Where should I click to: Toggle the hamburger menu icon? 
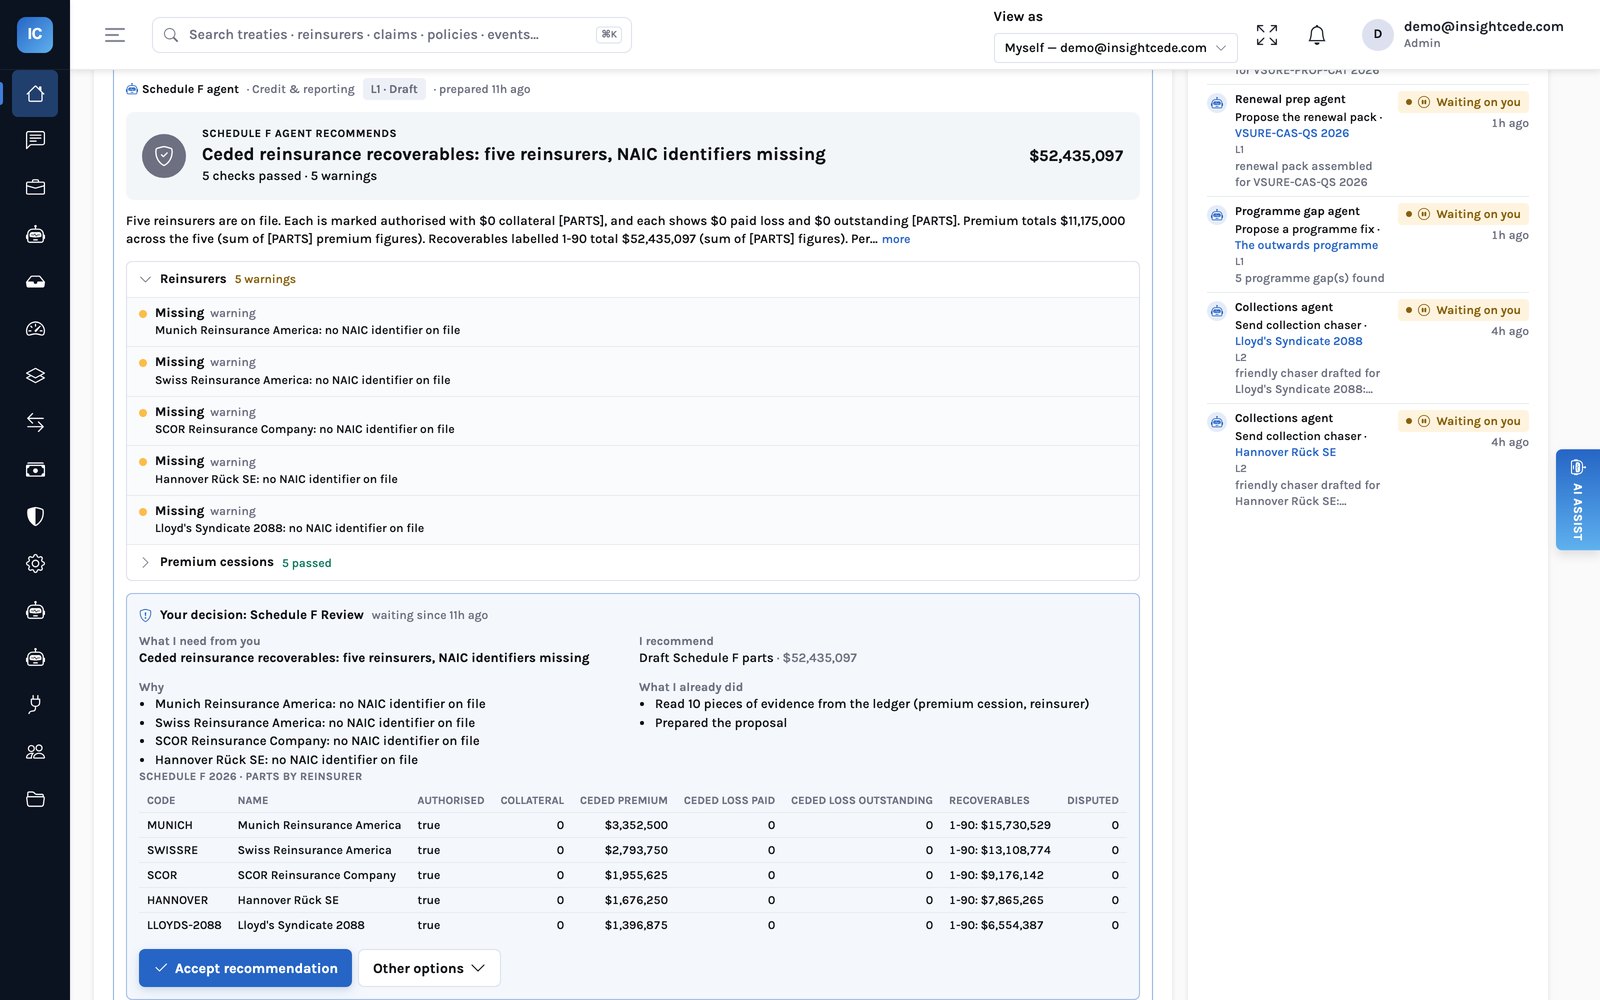point(115,35)
